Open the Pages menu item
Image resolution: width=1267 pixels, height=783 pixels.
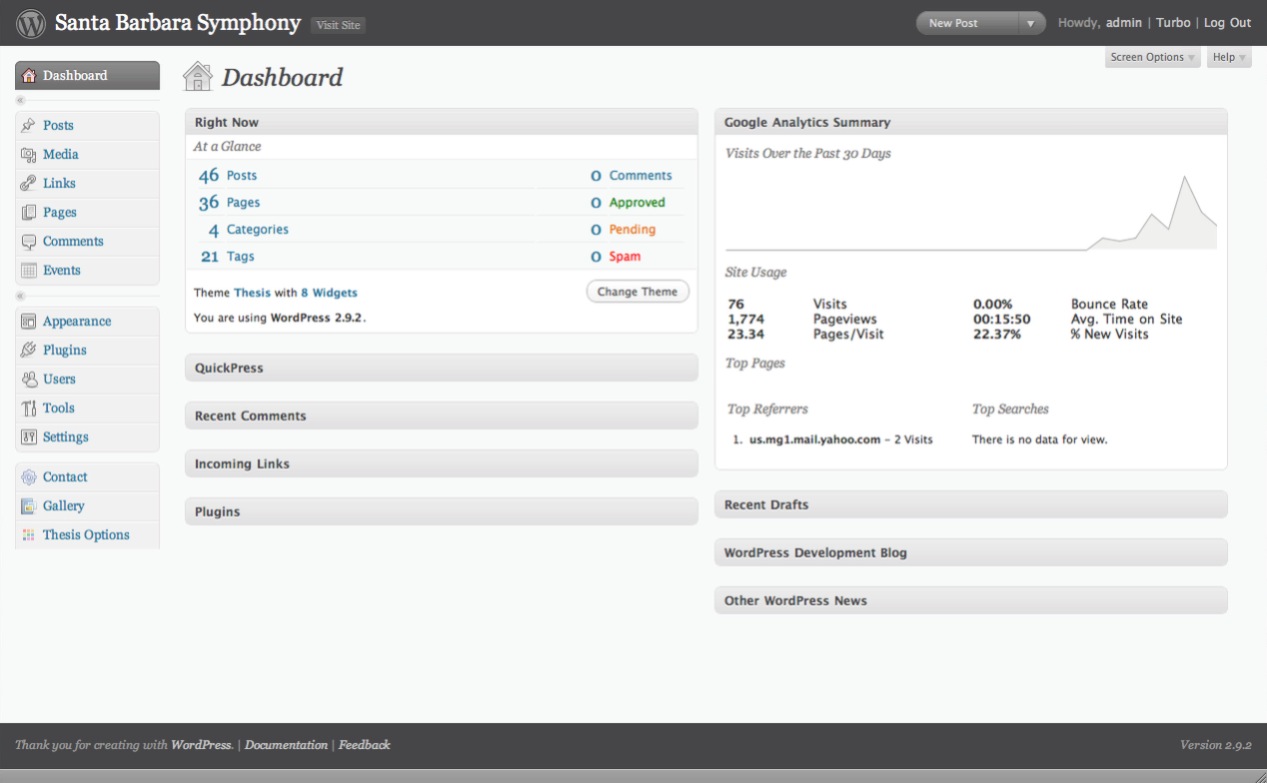tap(60, 213)
